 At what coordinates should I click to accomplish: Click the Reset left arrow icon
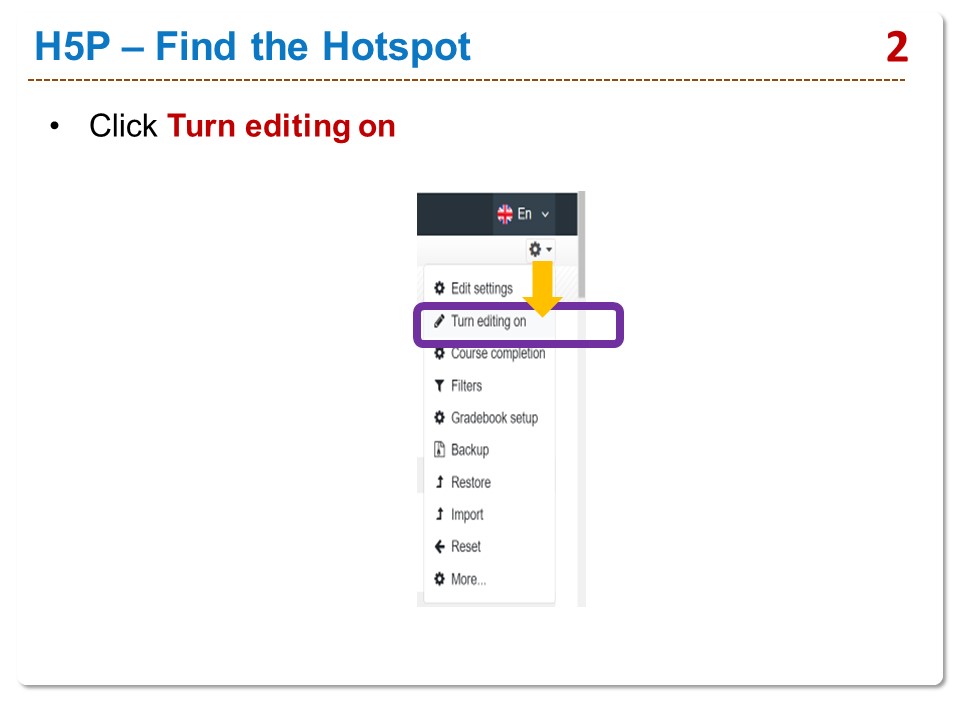[439, 547]
